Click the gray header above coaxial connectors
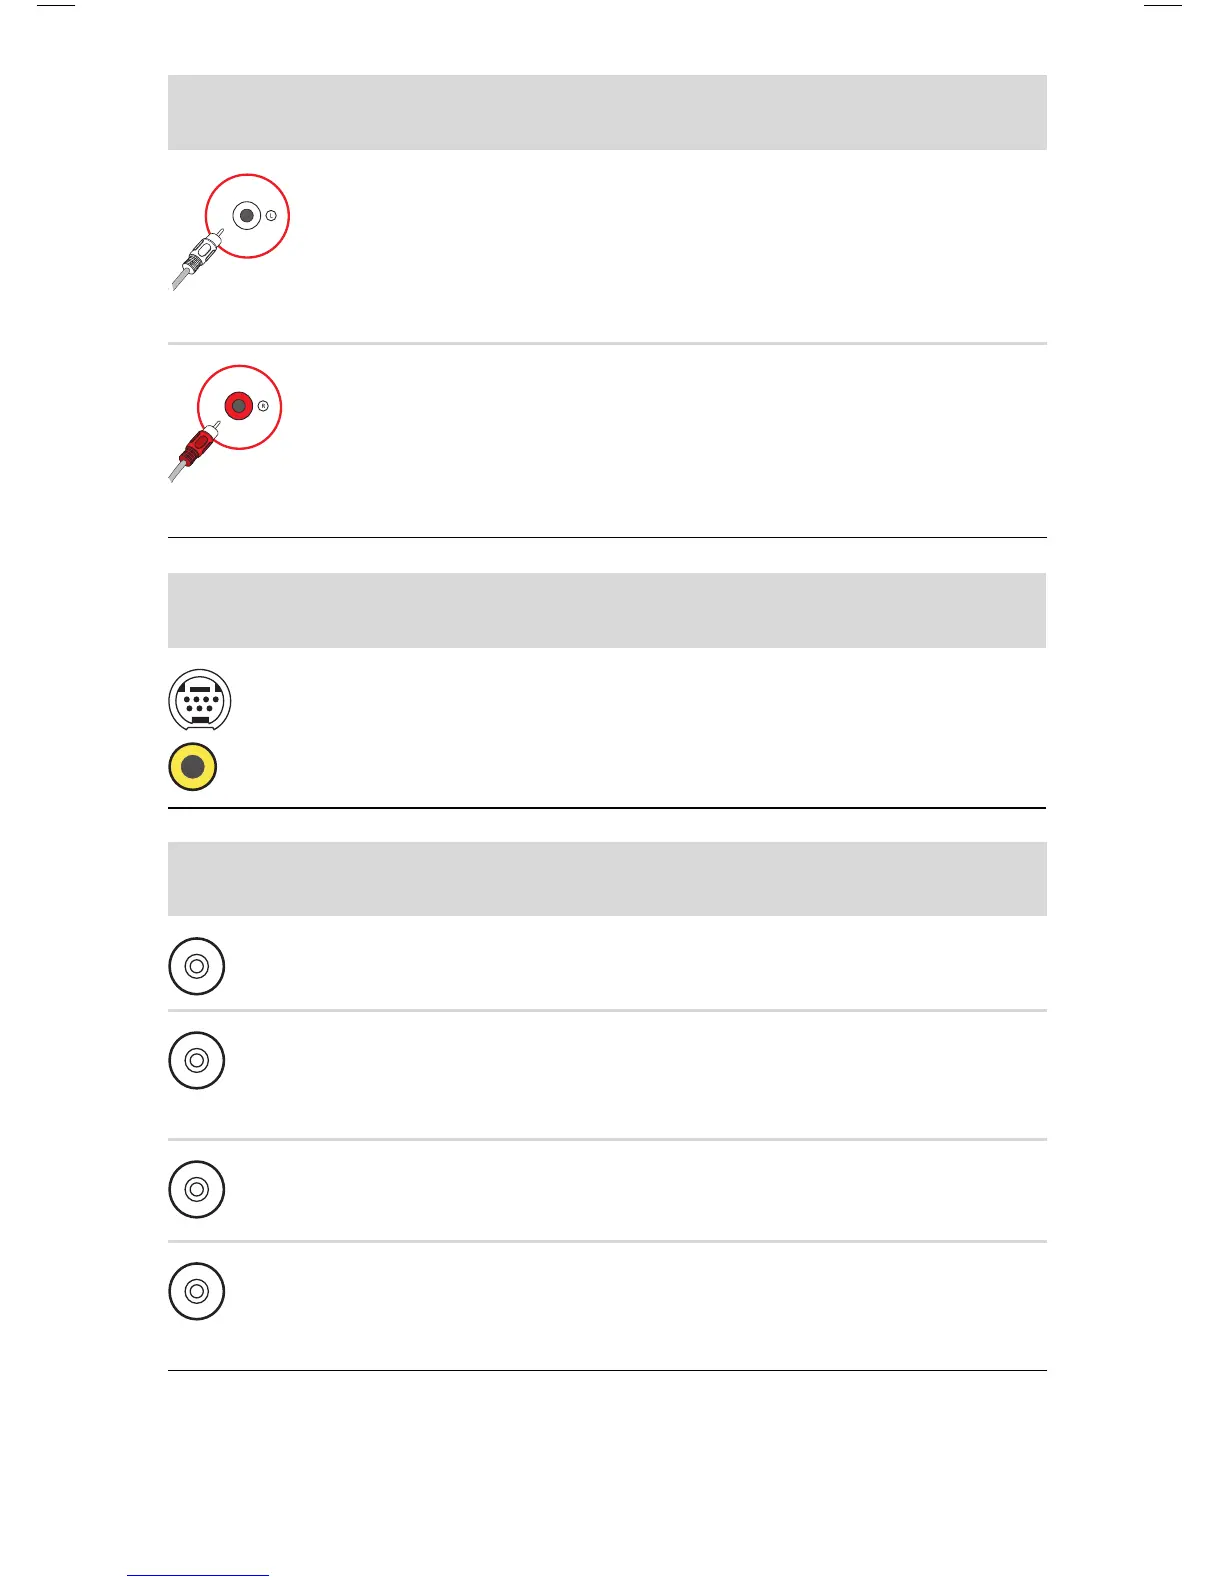The image size is (1224, 1584). point(607,879)
